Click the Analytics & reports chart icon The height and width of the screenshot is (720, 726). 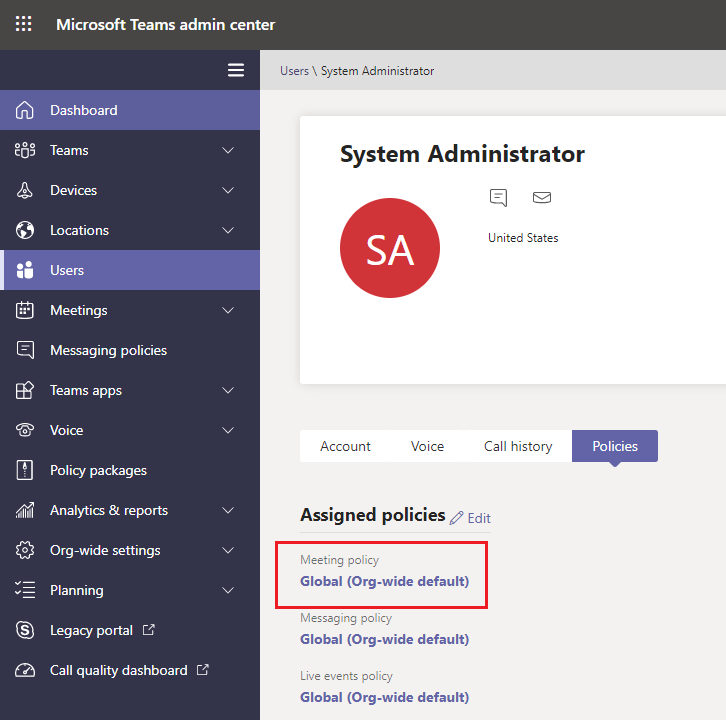pyautogui.click(x=25, y=510)
